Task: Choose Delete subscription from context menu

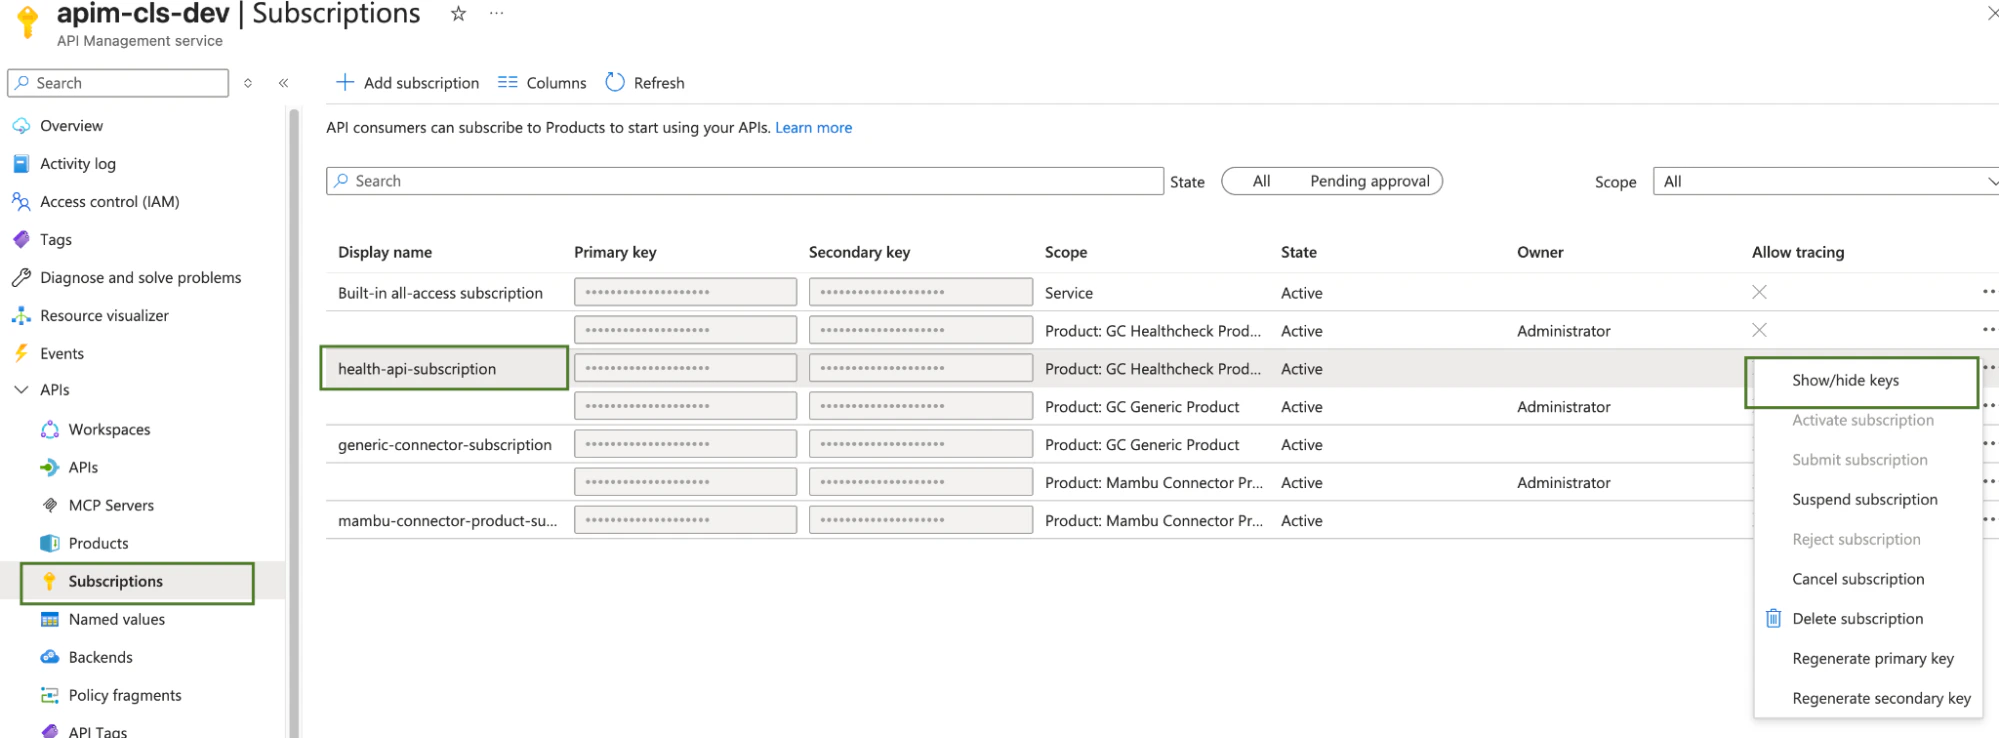Action: click(1857, 619)
